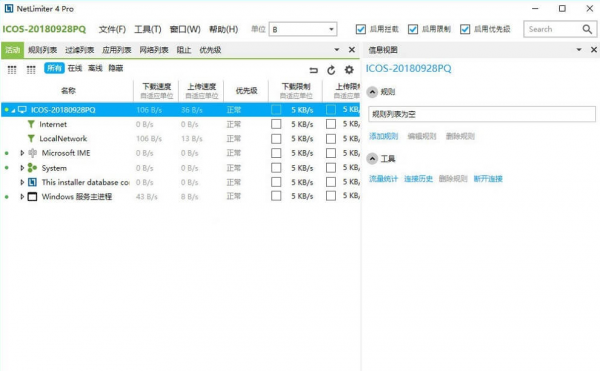Open the 工具(T) menu
This screenshot has height=371, width=600.
[x=148, y=29]
